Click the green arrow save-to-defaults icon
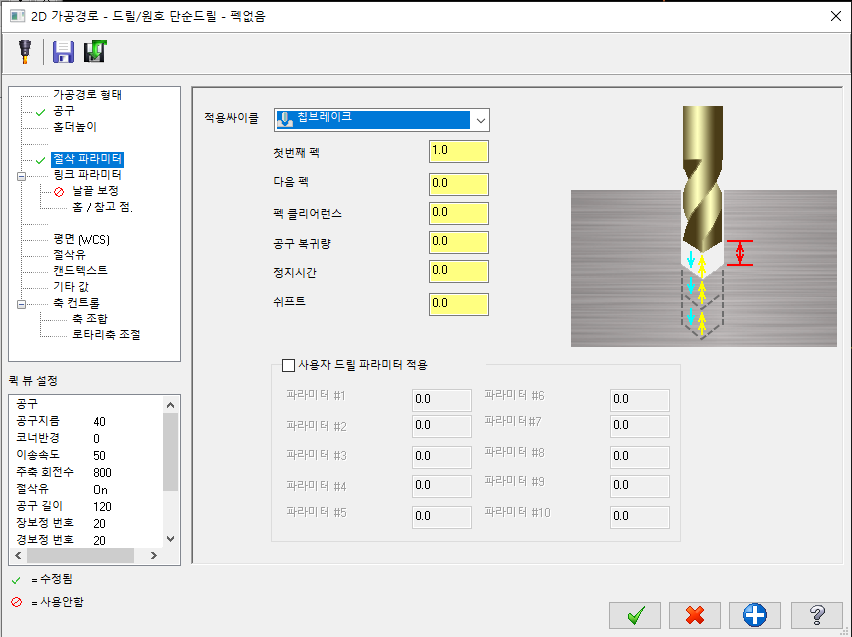 coord(95,52)
